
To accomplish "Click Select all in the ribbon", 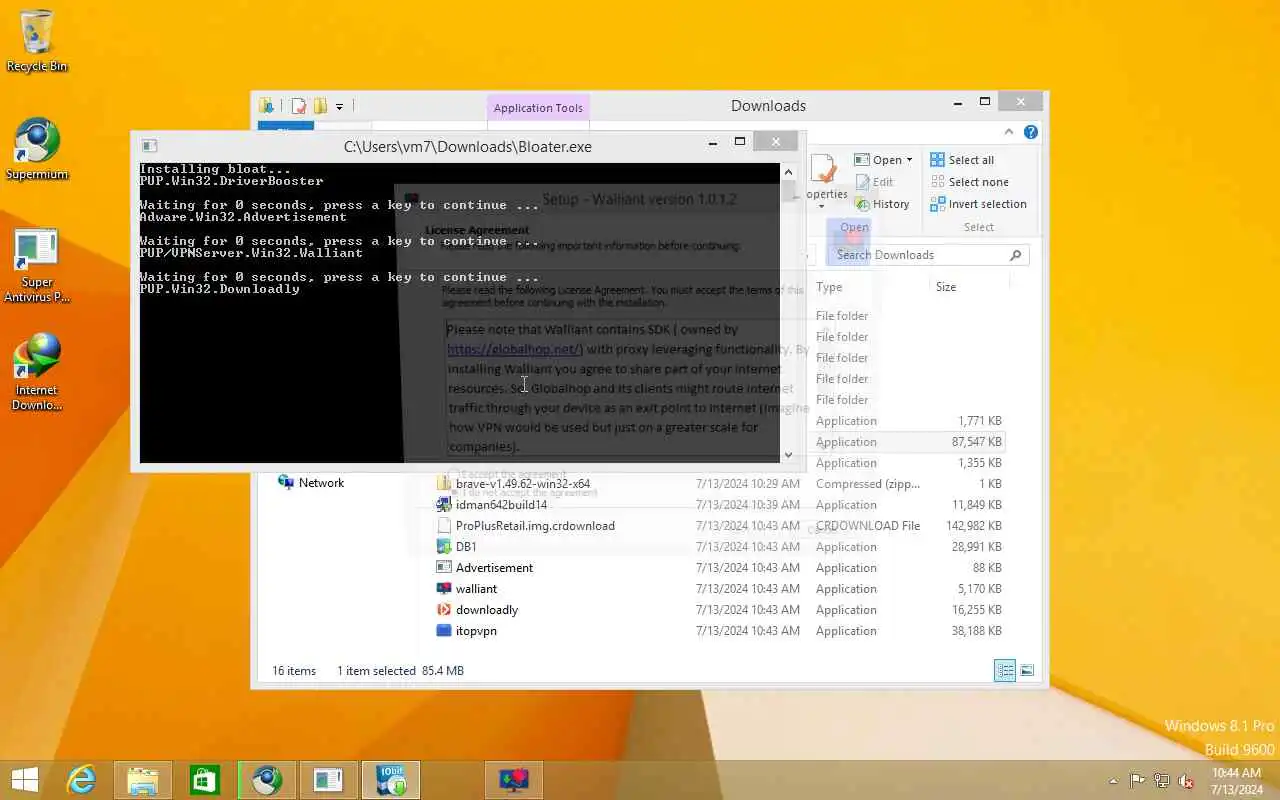I will click(x=962, y=160).
